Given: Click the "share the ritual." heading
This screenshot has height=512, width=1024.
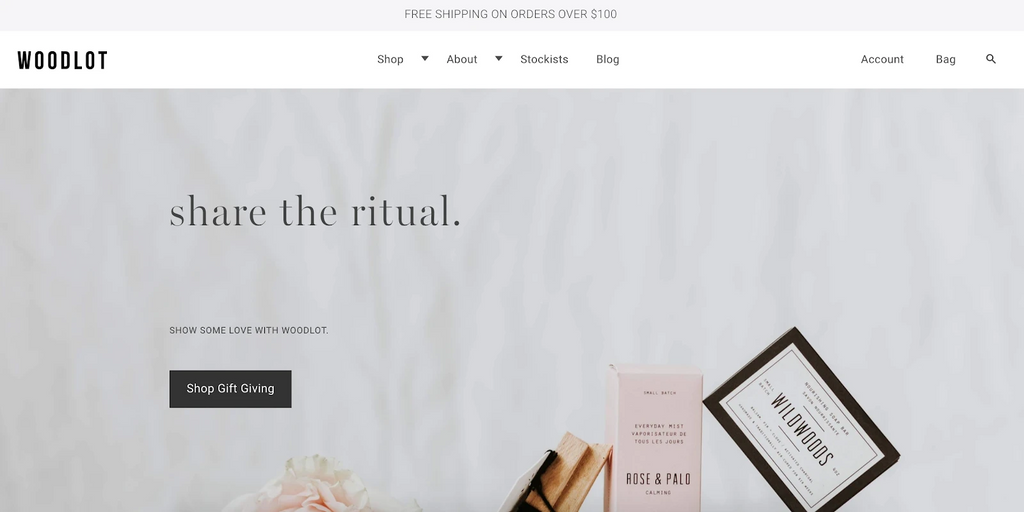Looking at the screenshot, I should point(315,212).
